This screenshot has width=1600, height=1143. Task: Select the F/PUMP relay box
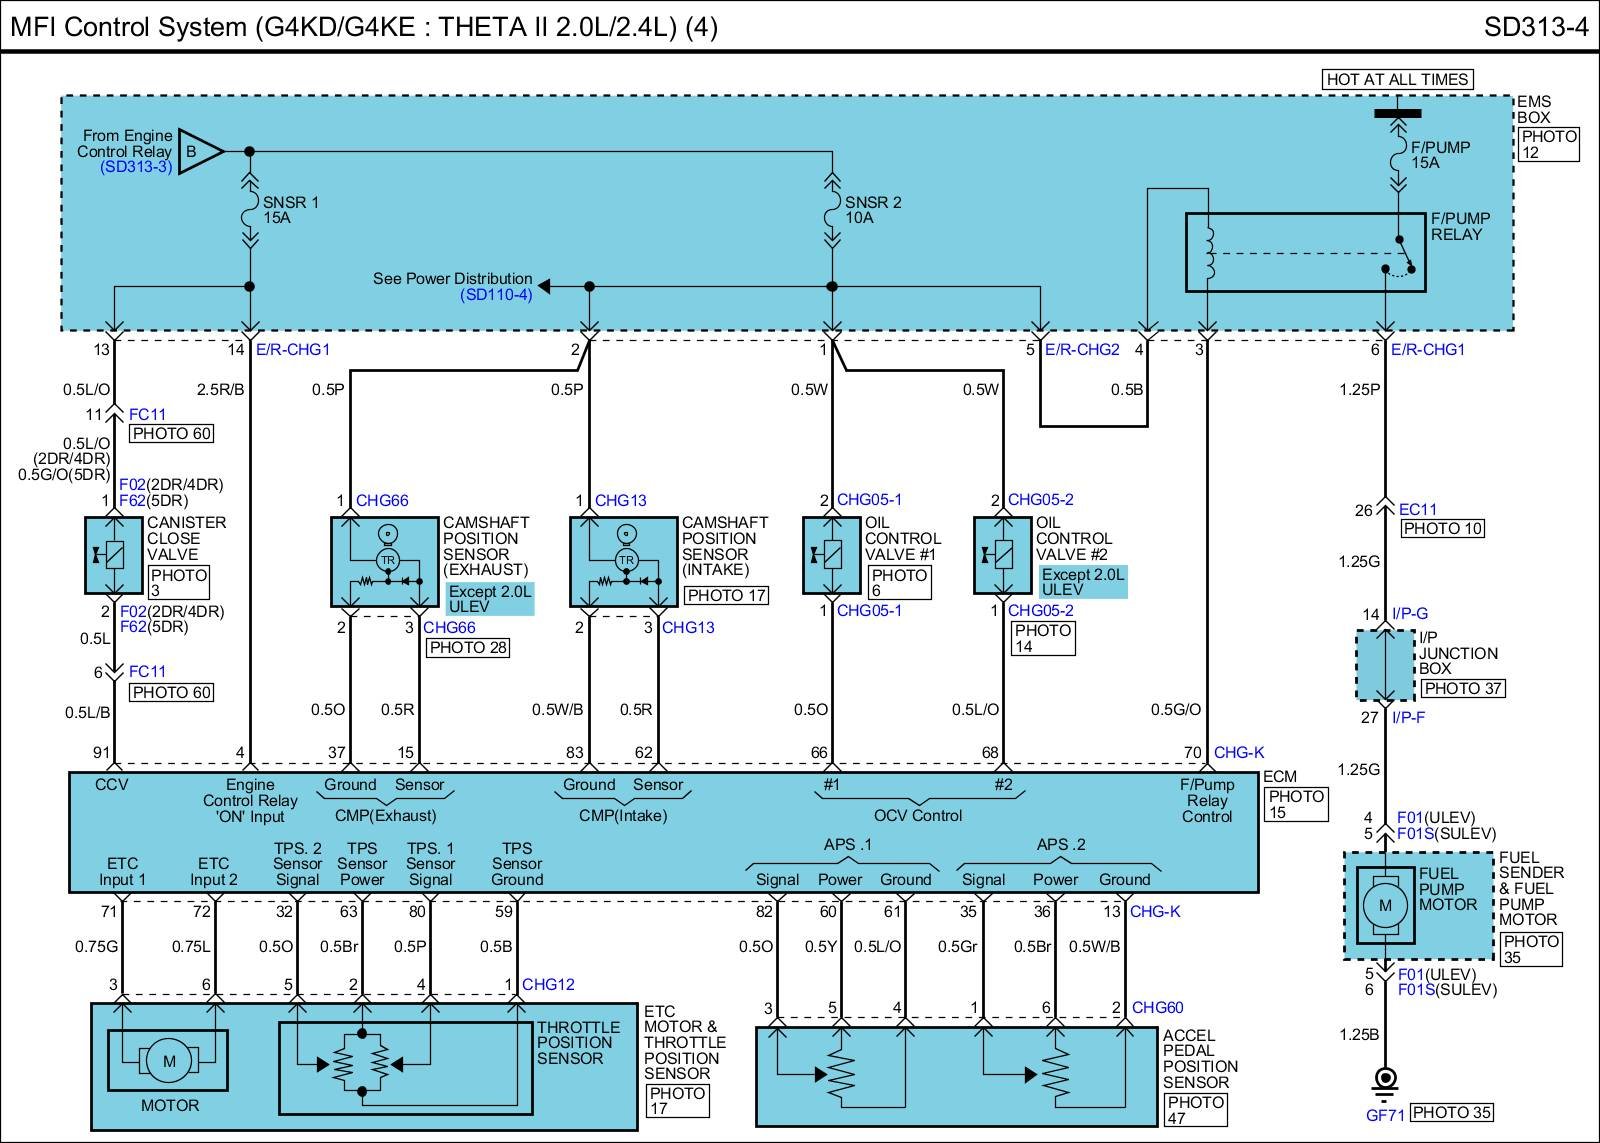1304,252
